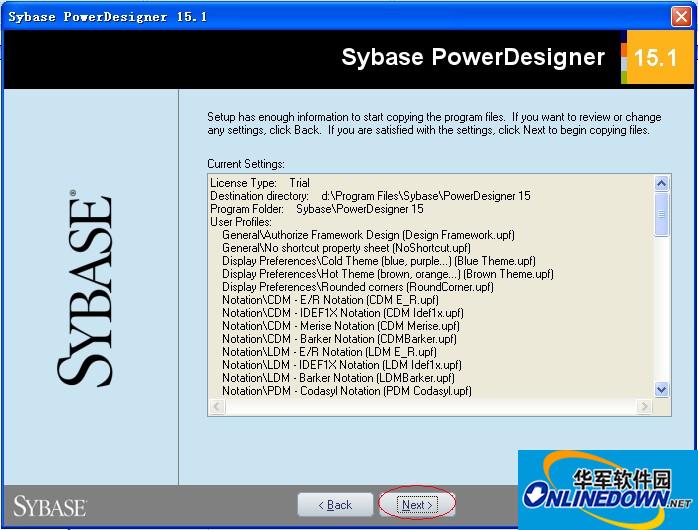
Task: Select the PDM - Codasyl Notation line
Action: tap(347, 391)
